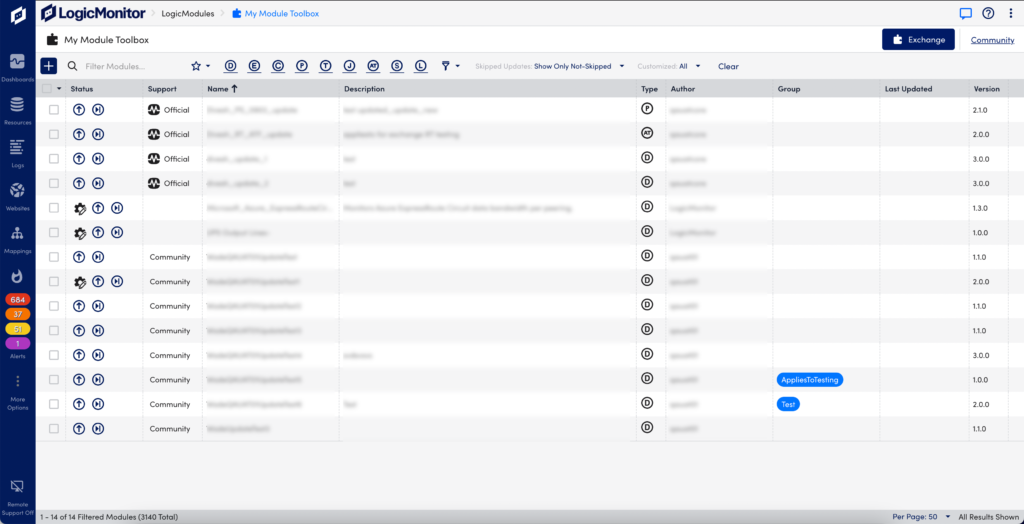Filter by SNMP SysOID (S) type icon
The width and height of the screenshot is (1024, 524).
tap(396, 66)
